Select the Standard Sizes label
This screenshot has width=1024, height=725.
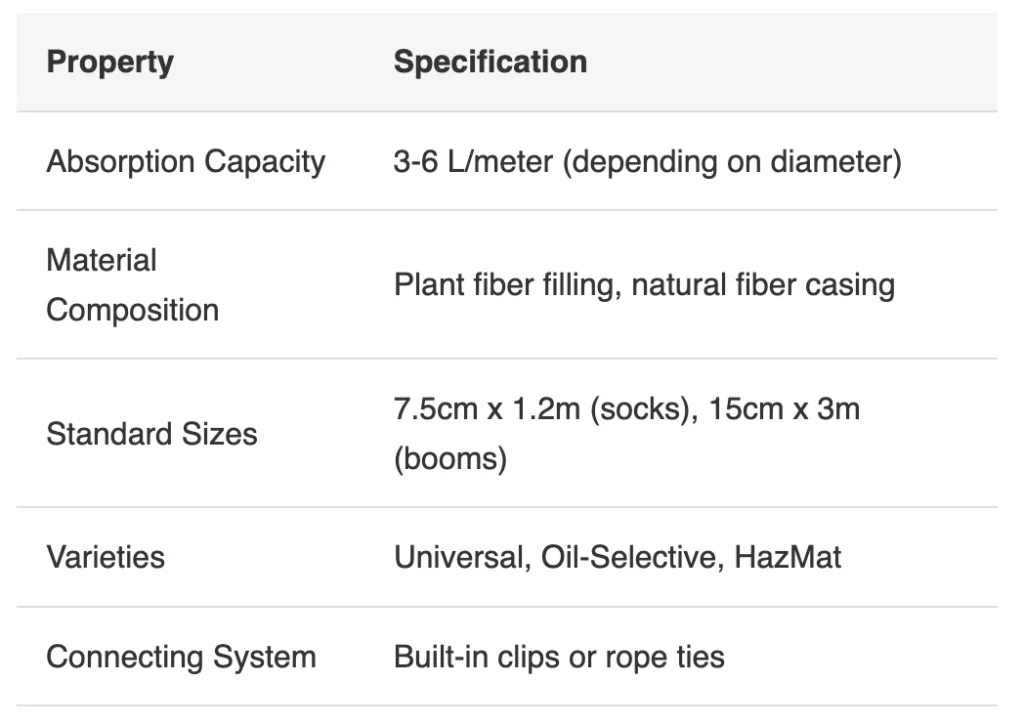coord(152,434)
